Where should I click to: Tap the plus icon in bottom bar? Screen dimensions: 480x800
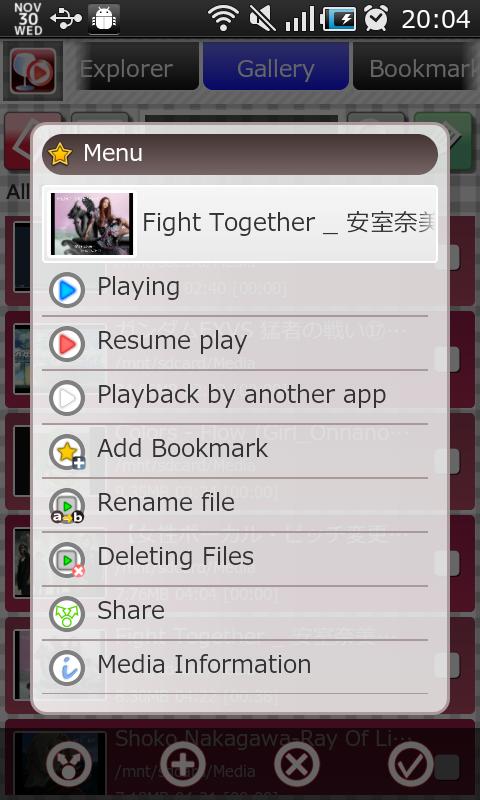[183, 764]
